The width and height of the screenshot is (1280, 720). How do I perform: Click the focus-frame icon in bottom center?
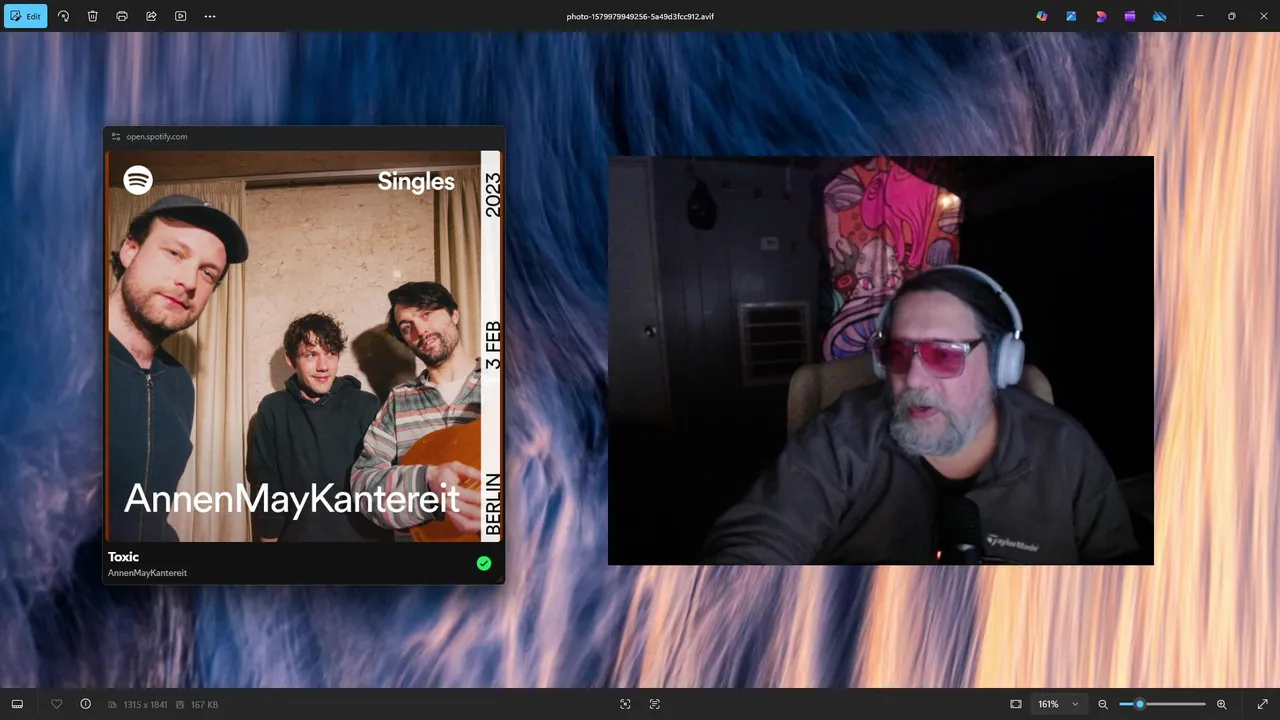(625, 704)
